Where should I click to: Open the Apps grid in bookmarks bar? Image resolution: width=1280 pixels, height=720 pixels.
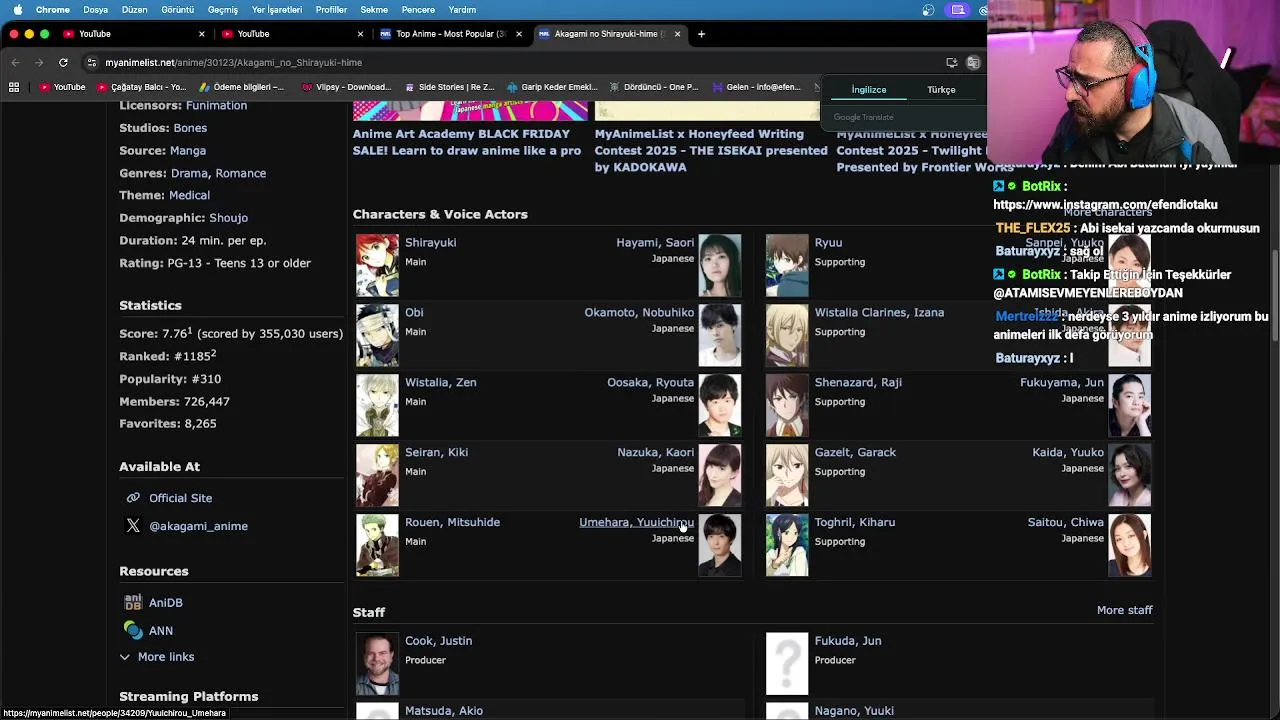(x=14, y=87)
